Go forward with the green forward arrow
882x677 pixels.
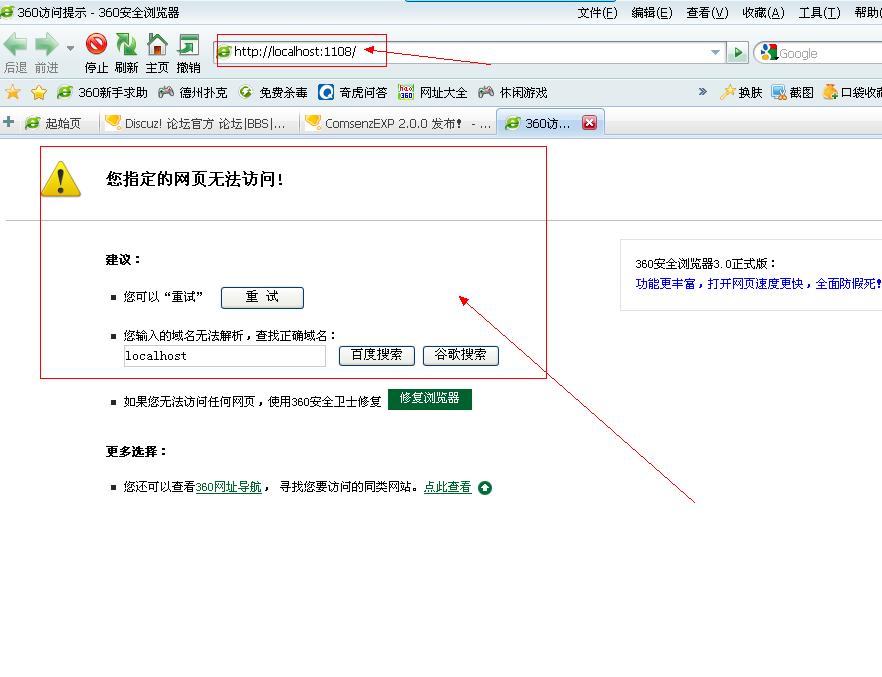click(46, 44)
